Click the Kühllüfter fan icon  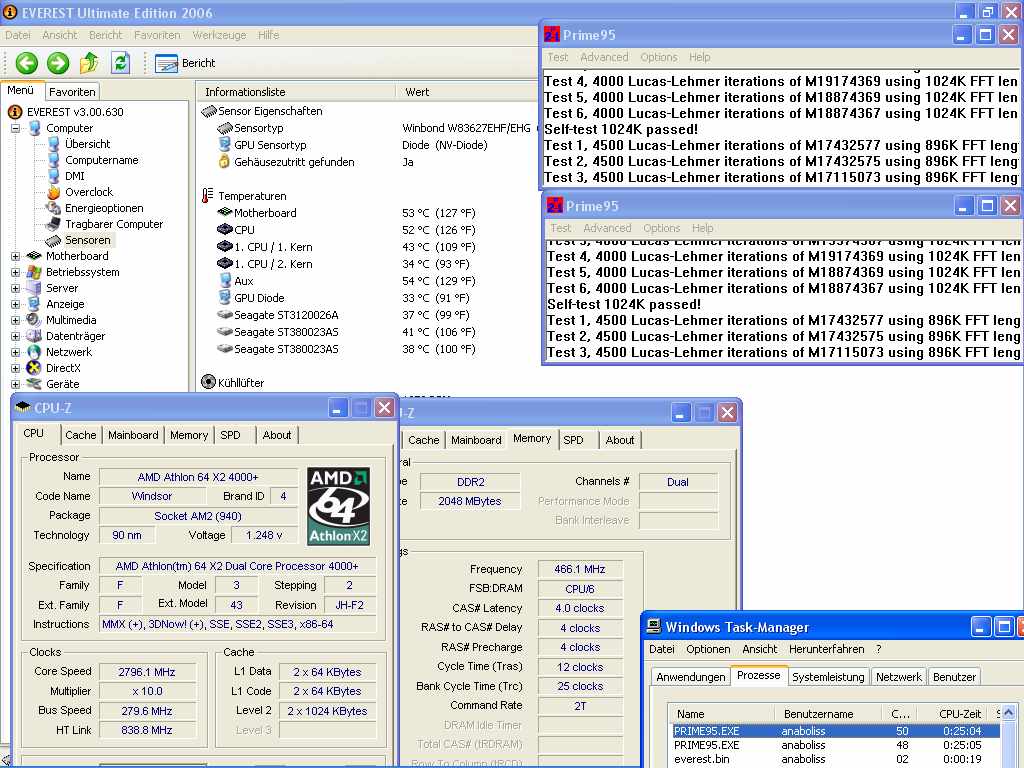point(208,382)
